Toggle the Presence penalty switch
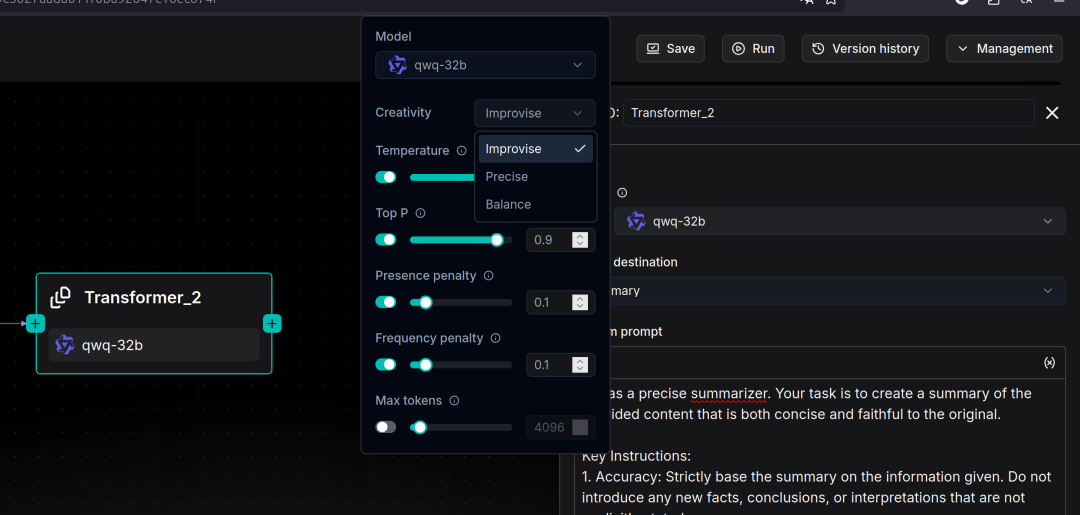This screenshot has width=1080, height=515. pyautogui.click(x=386, y=302)
